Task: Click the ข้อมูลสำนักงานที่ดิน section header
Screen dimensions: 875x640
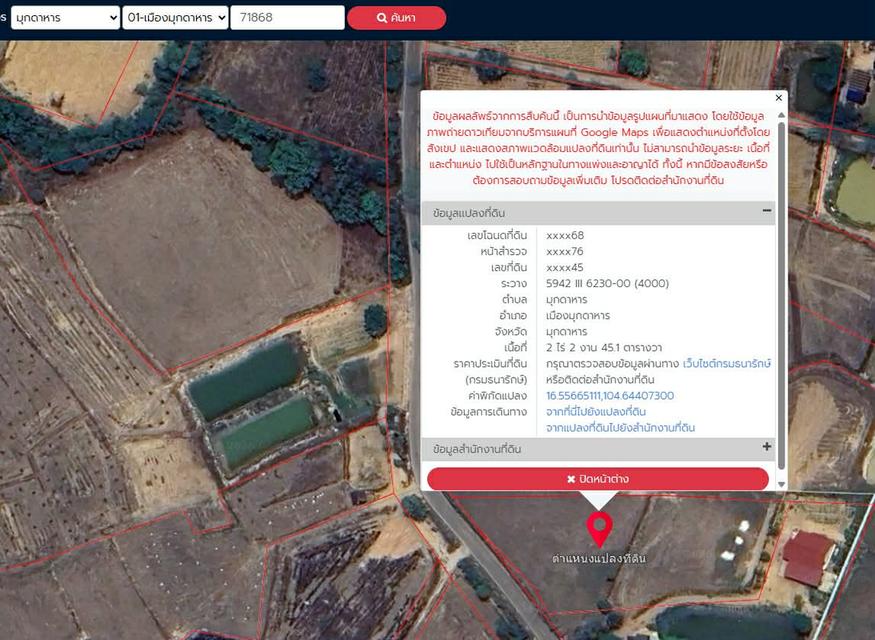Action: coord(598,449)
